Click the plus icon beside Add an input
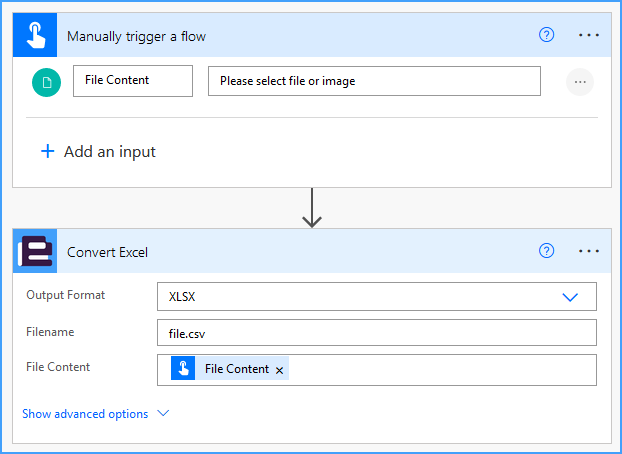Screen dimensions: 622x454 [x=48, y=151]
